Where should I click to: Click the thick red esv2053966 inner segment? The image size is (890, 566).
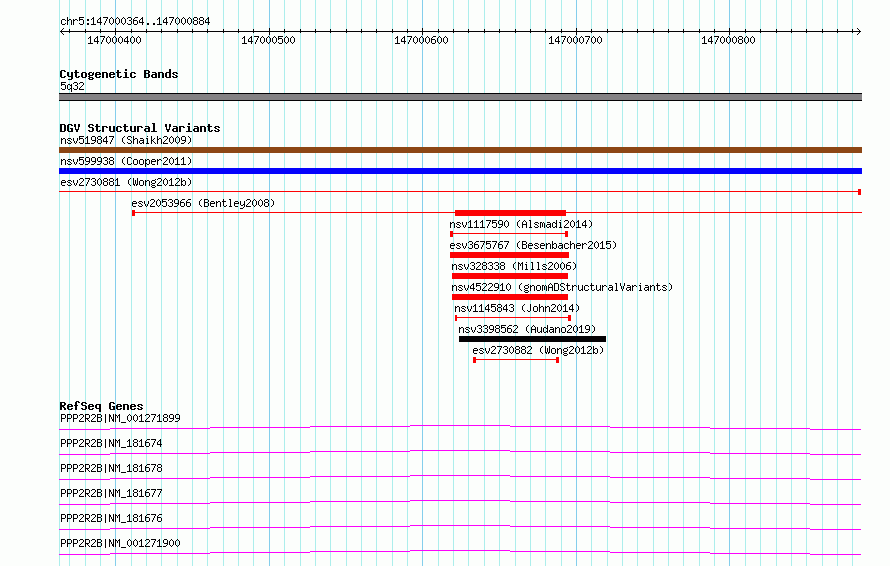pos(510,213)
